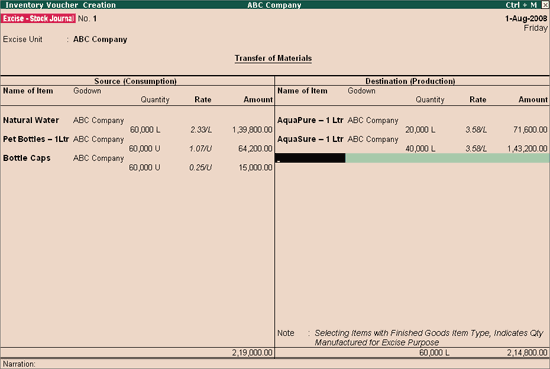Click the Destination (Production) column header
This screenshot has width=550, height=369.
[410, 81]
